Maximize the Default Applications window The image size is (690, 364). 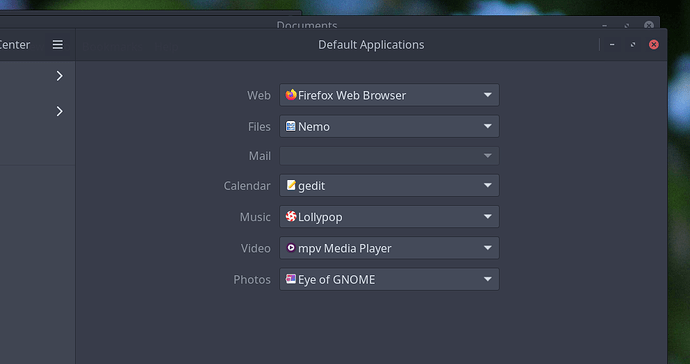click(633, 44)
